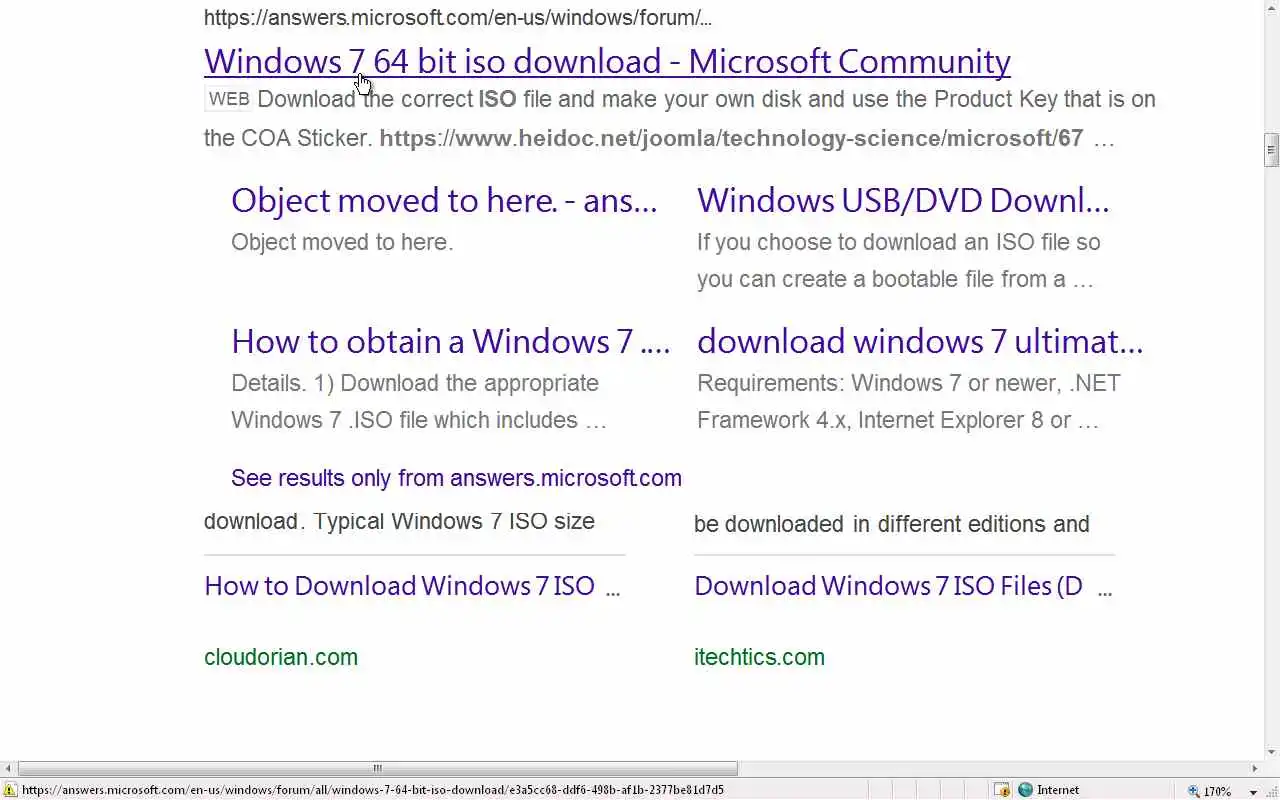Image resolution: width=1280 pixels, height=800 pixels.
Task: Open the zoom level dropdown arrow
Action: pyautogui.click(x=1254, y=791)
